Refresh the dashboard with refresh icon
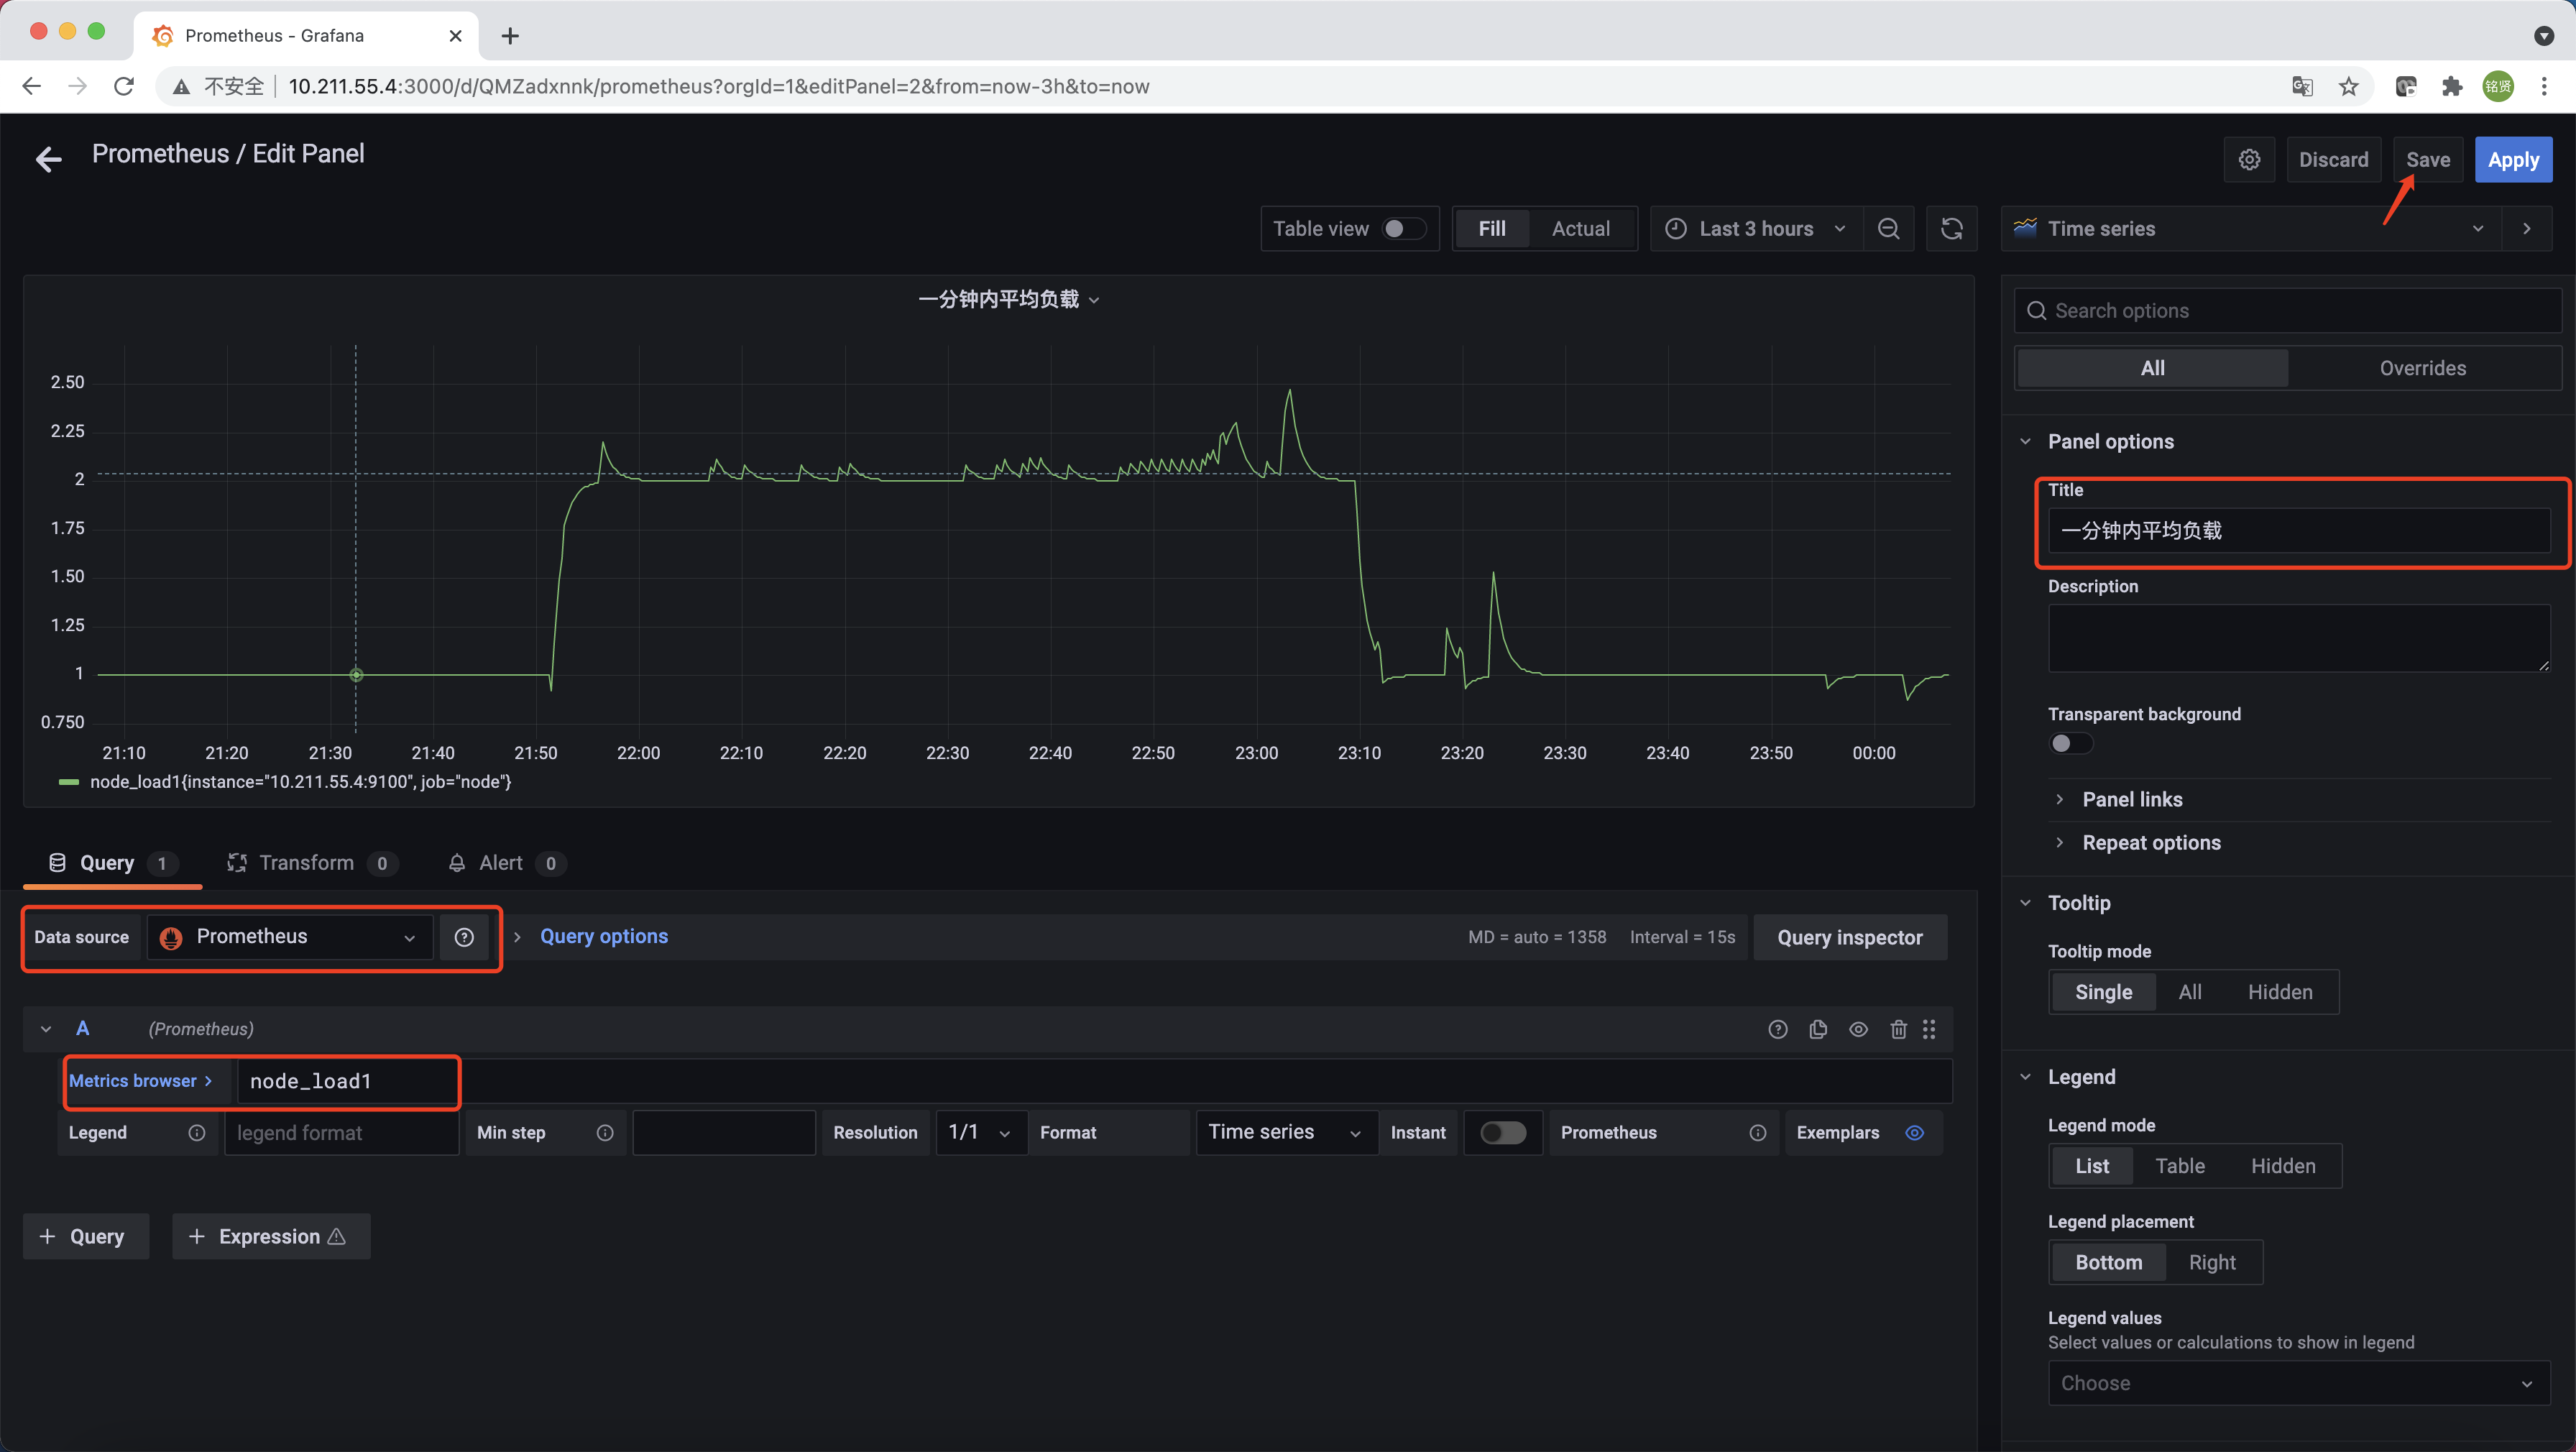 (x=1951, y=229)
